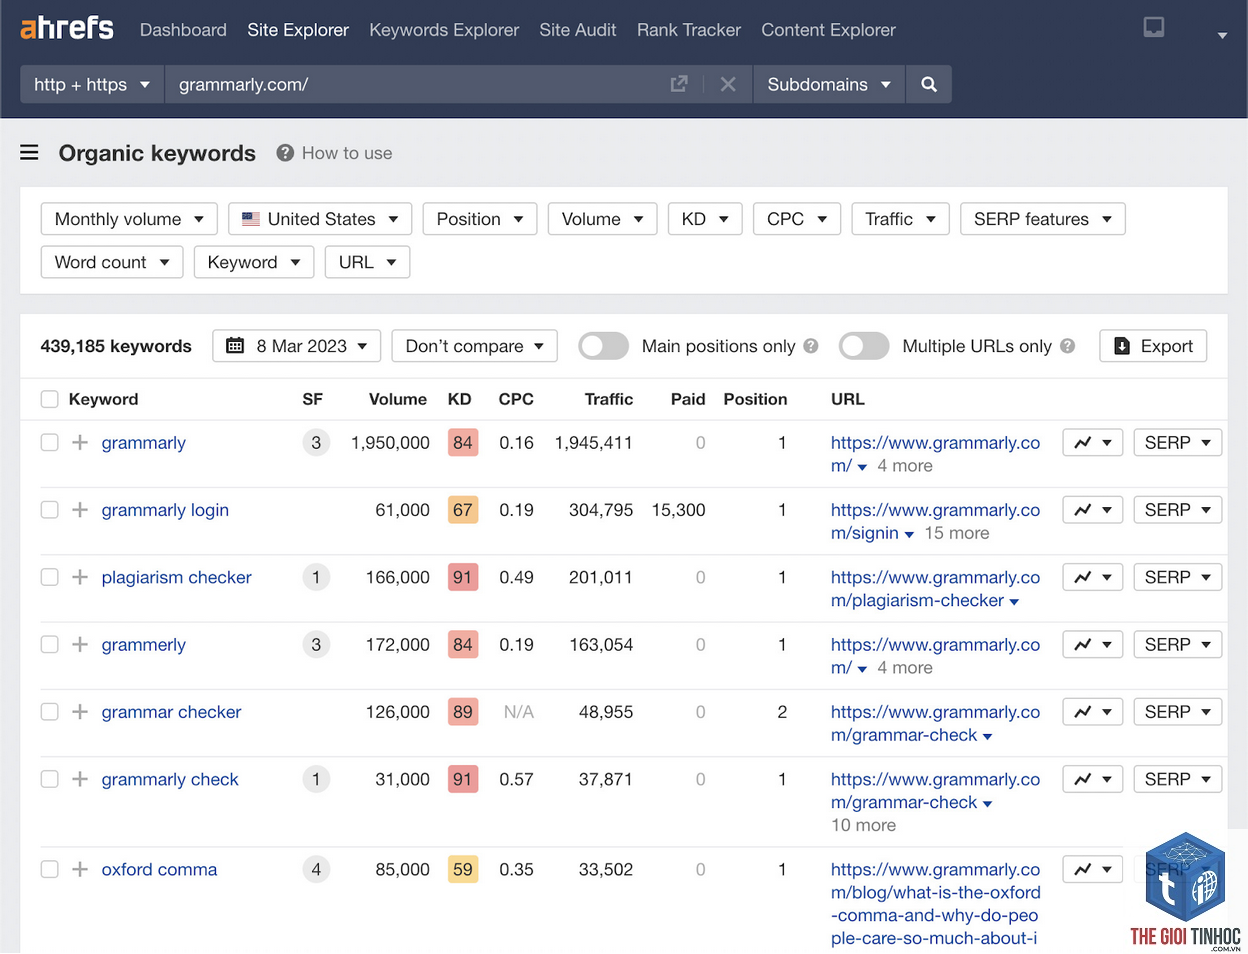
Task: Open the http + https protocol dropdown
Action: click(x=92, y=84)
